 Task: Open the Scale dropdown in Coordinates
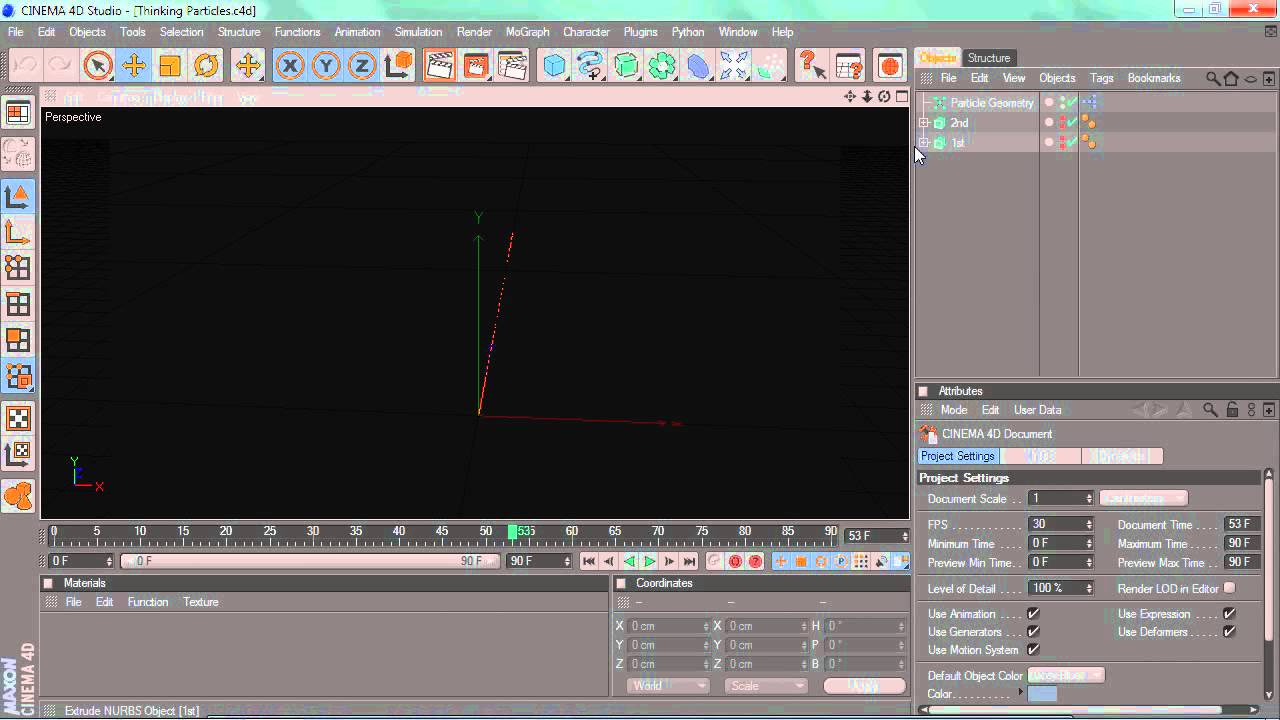[x=766, y=686]
